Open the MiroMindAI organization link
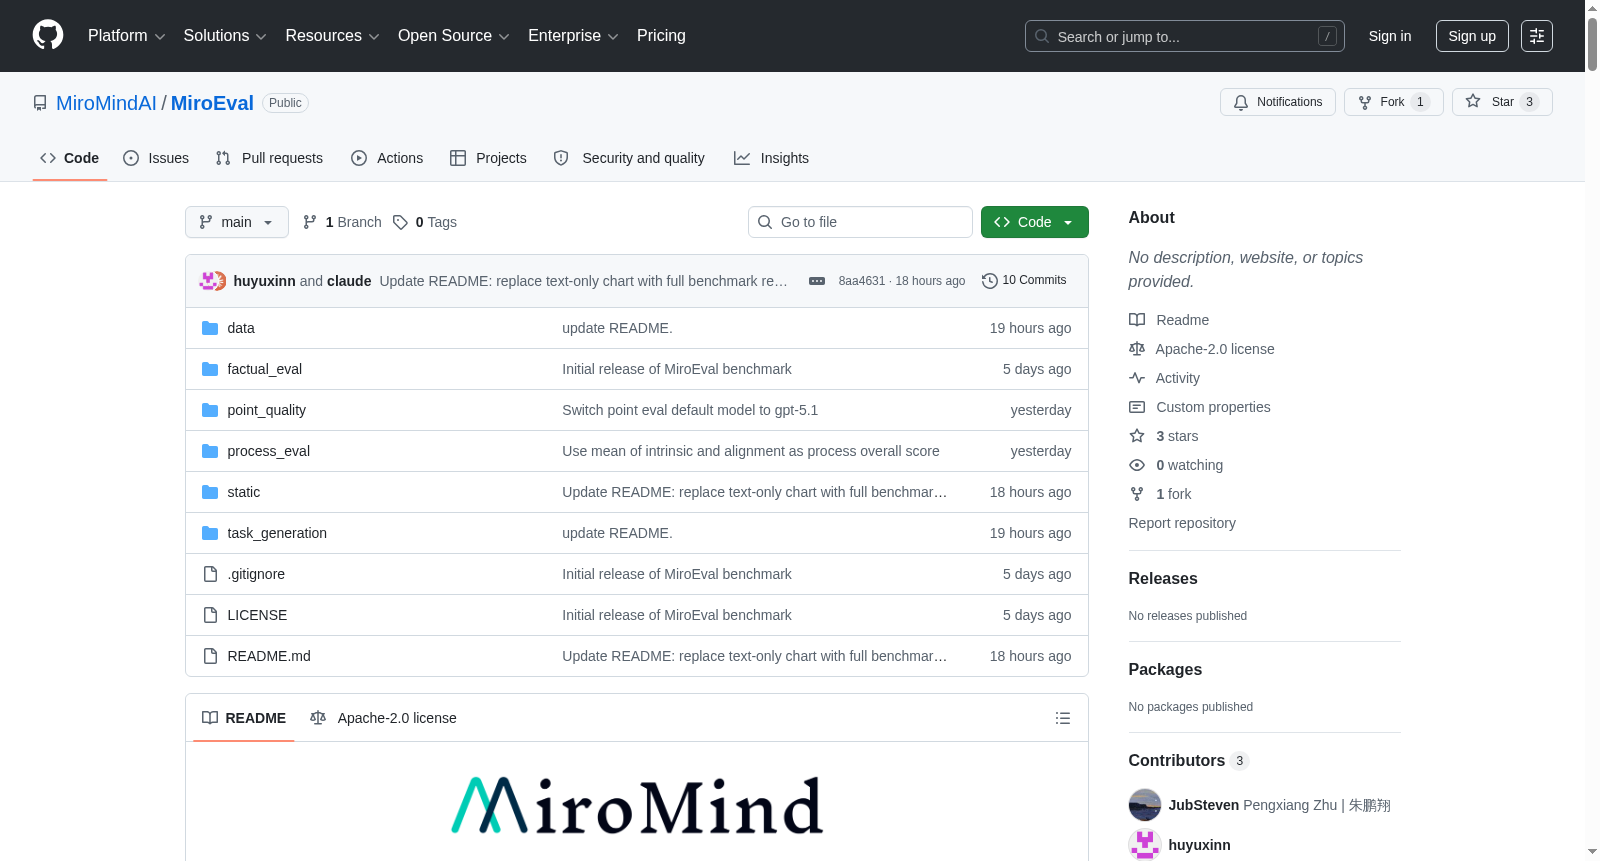The height and width of the screenshot is (861, 1600). 106,103
